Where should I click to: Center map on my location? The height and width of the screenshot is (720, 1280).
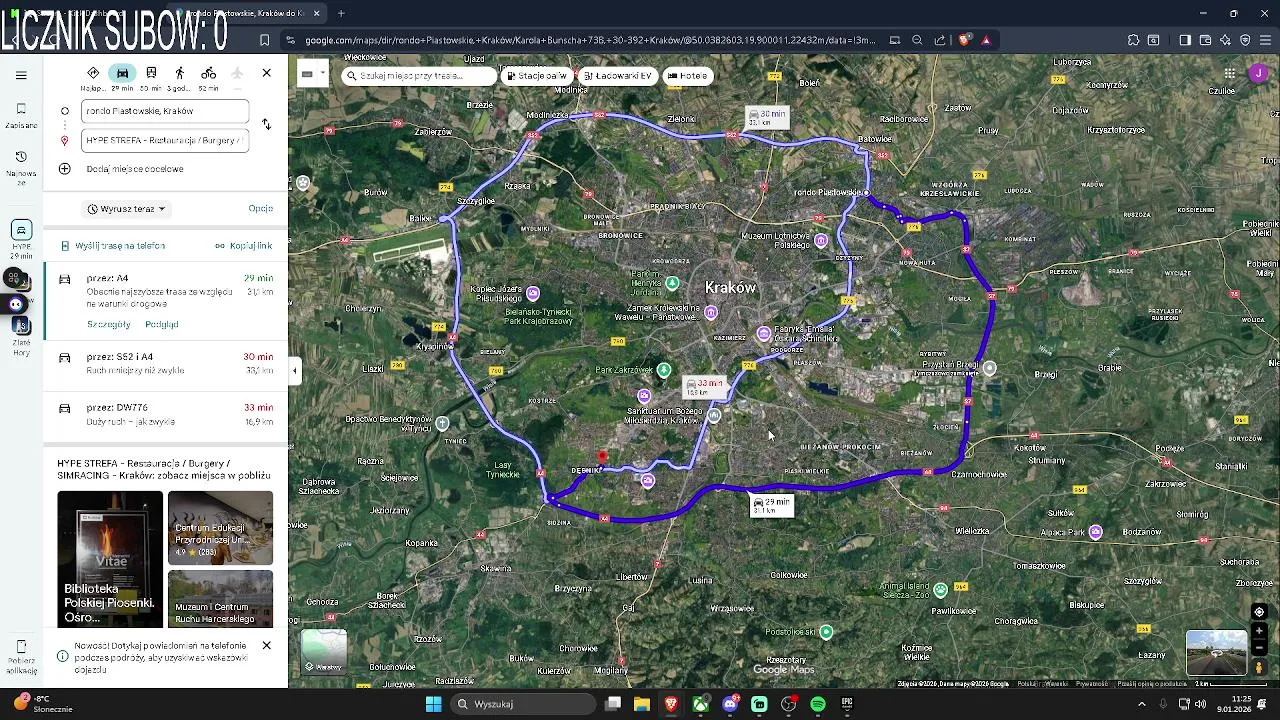tap(1259, 612)
